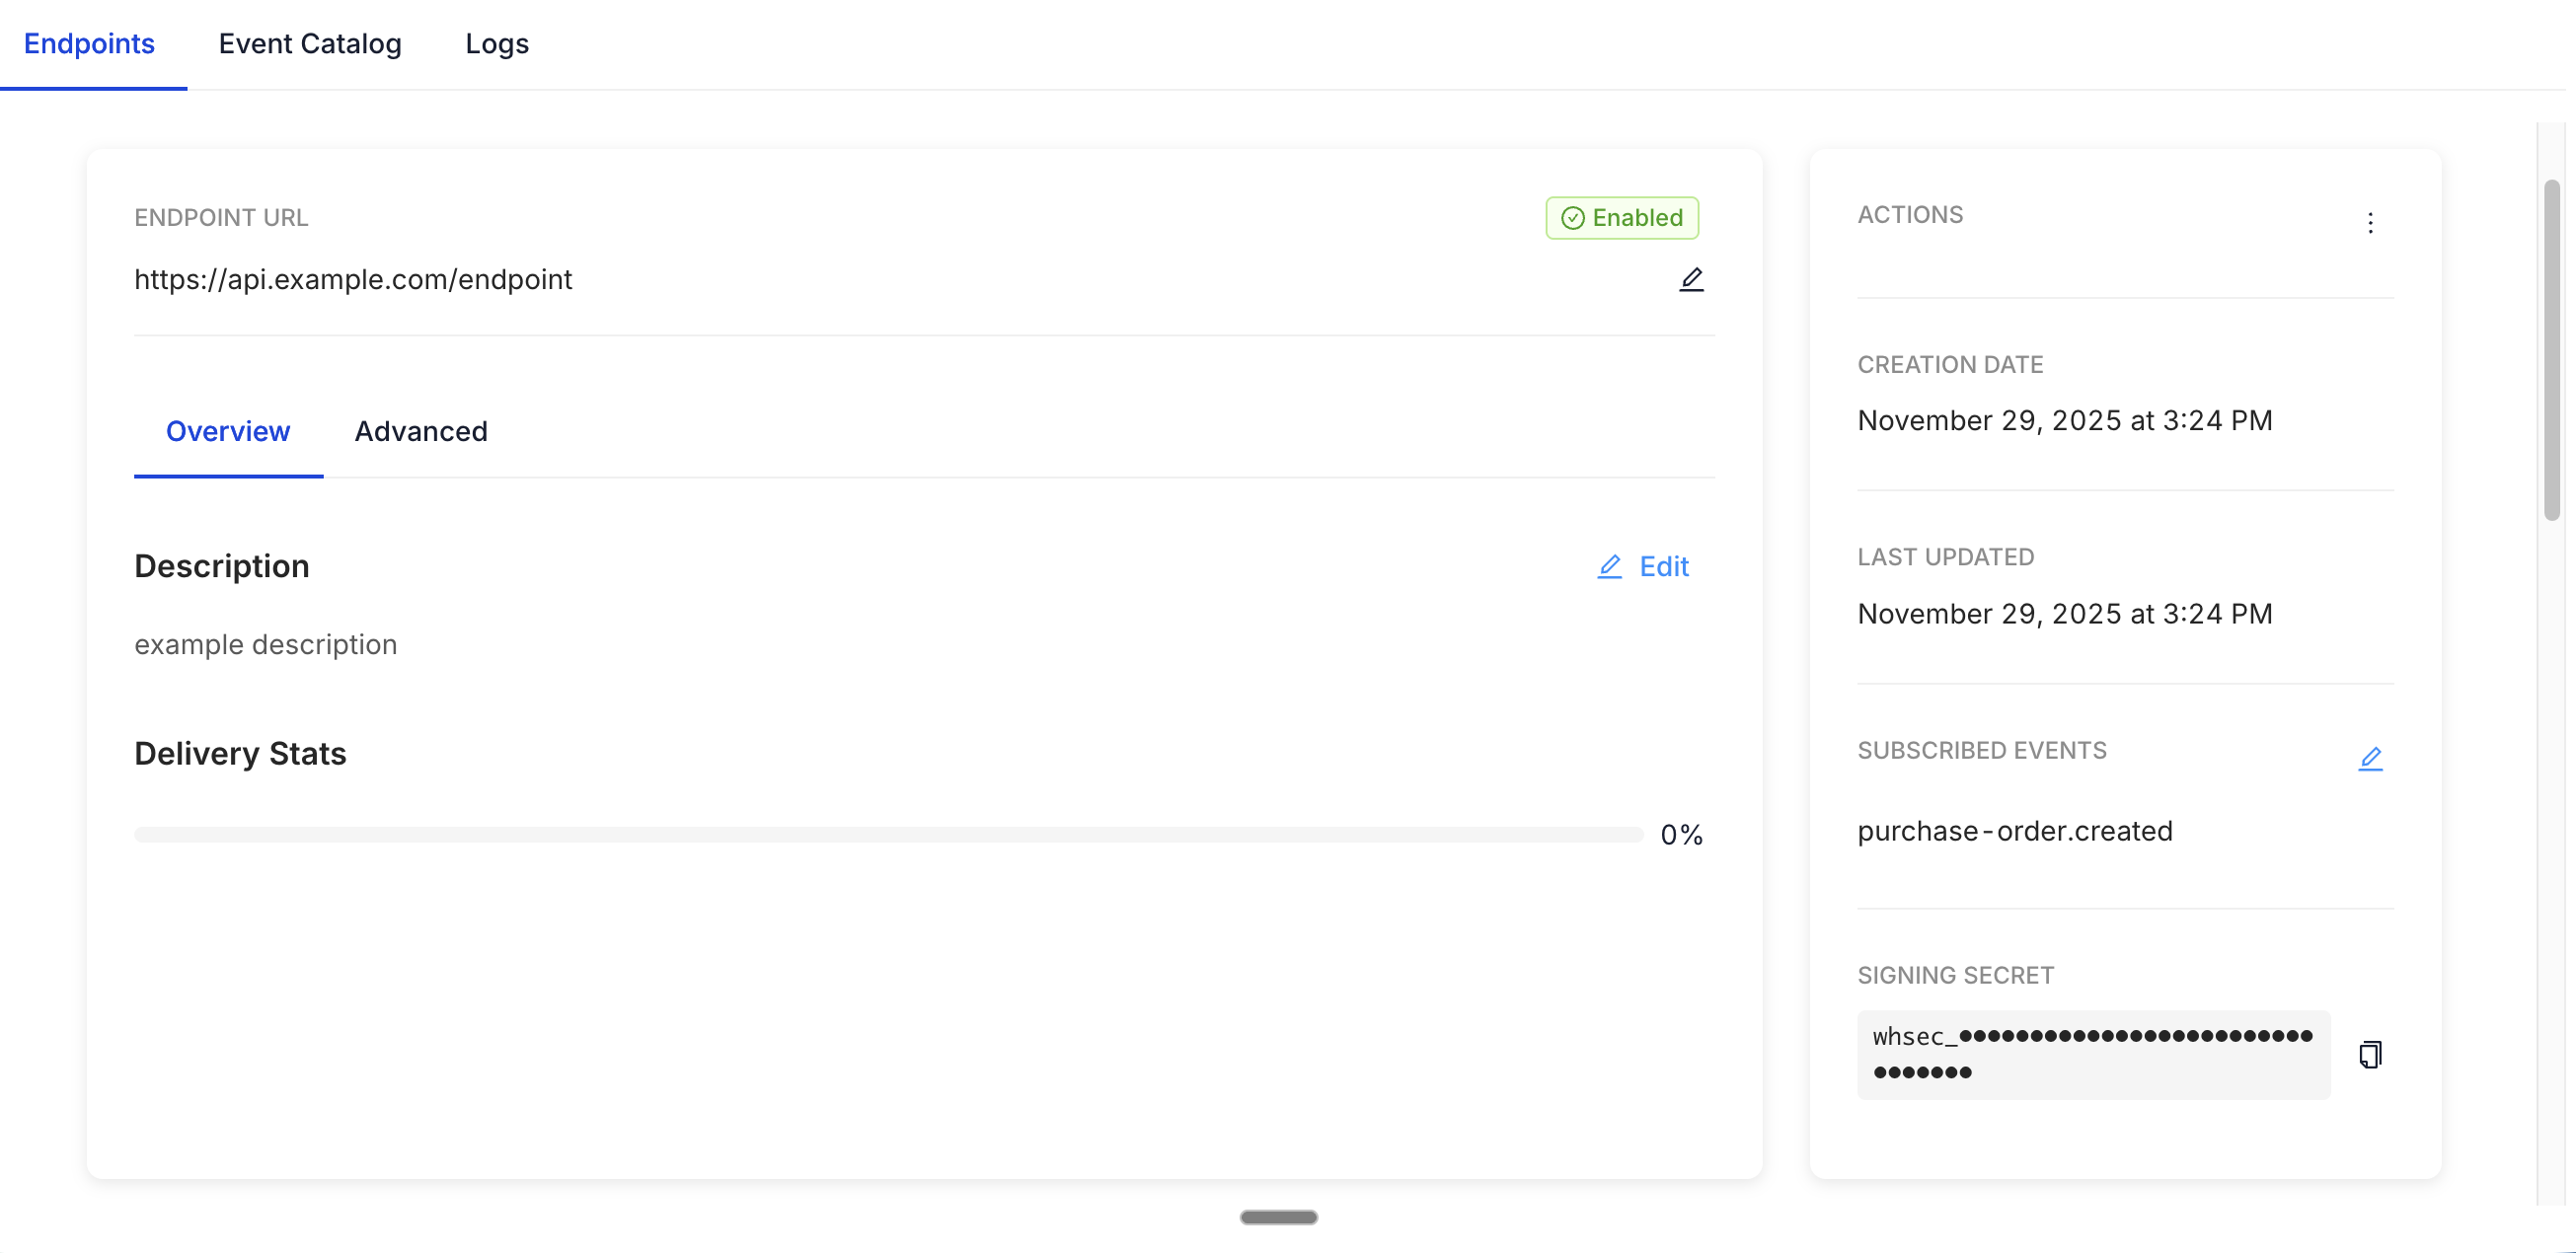Switch to the Event Catalog tab
This screenshot has width=2576, height=1253.
pyautogui.click(x=310, y=44)
